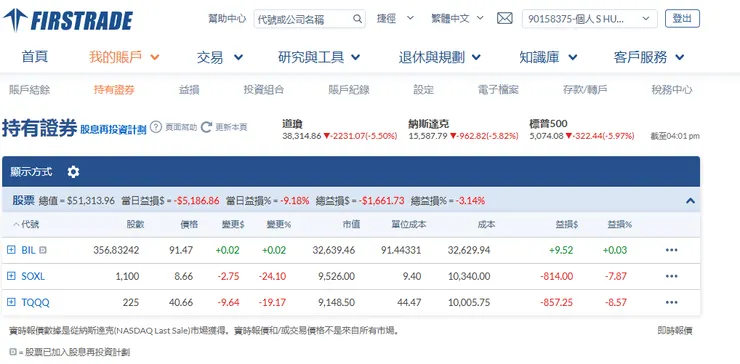Click the 更新本頁 link text
This screenshot has width=740, height=364.
231,127
